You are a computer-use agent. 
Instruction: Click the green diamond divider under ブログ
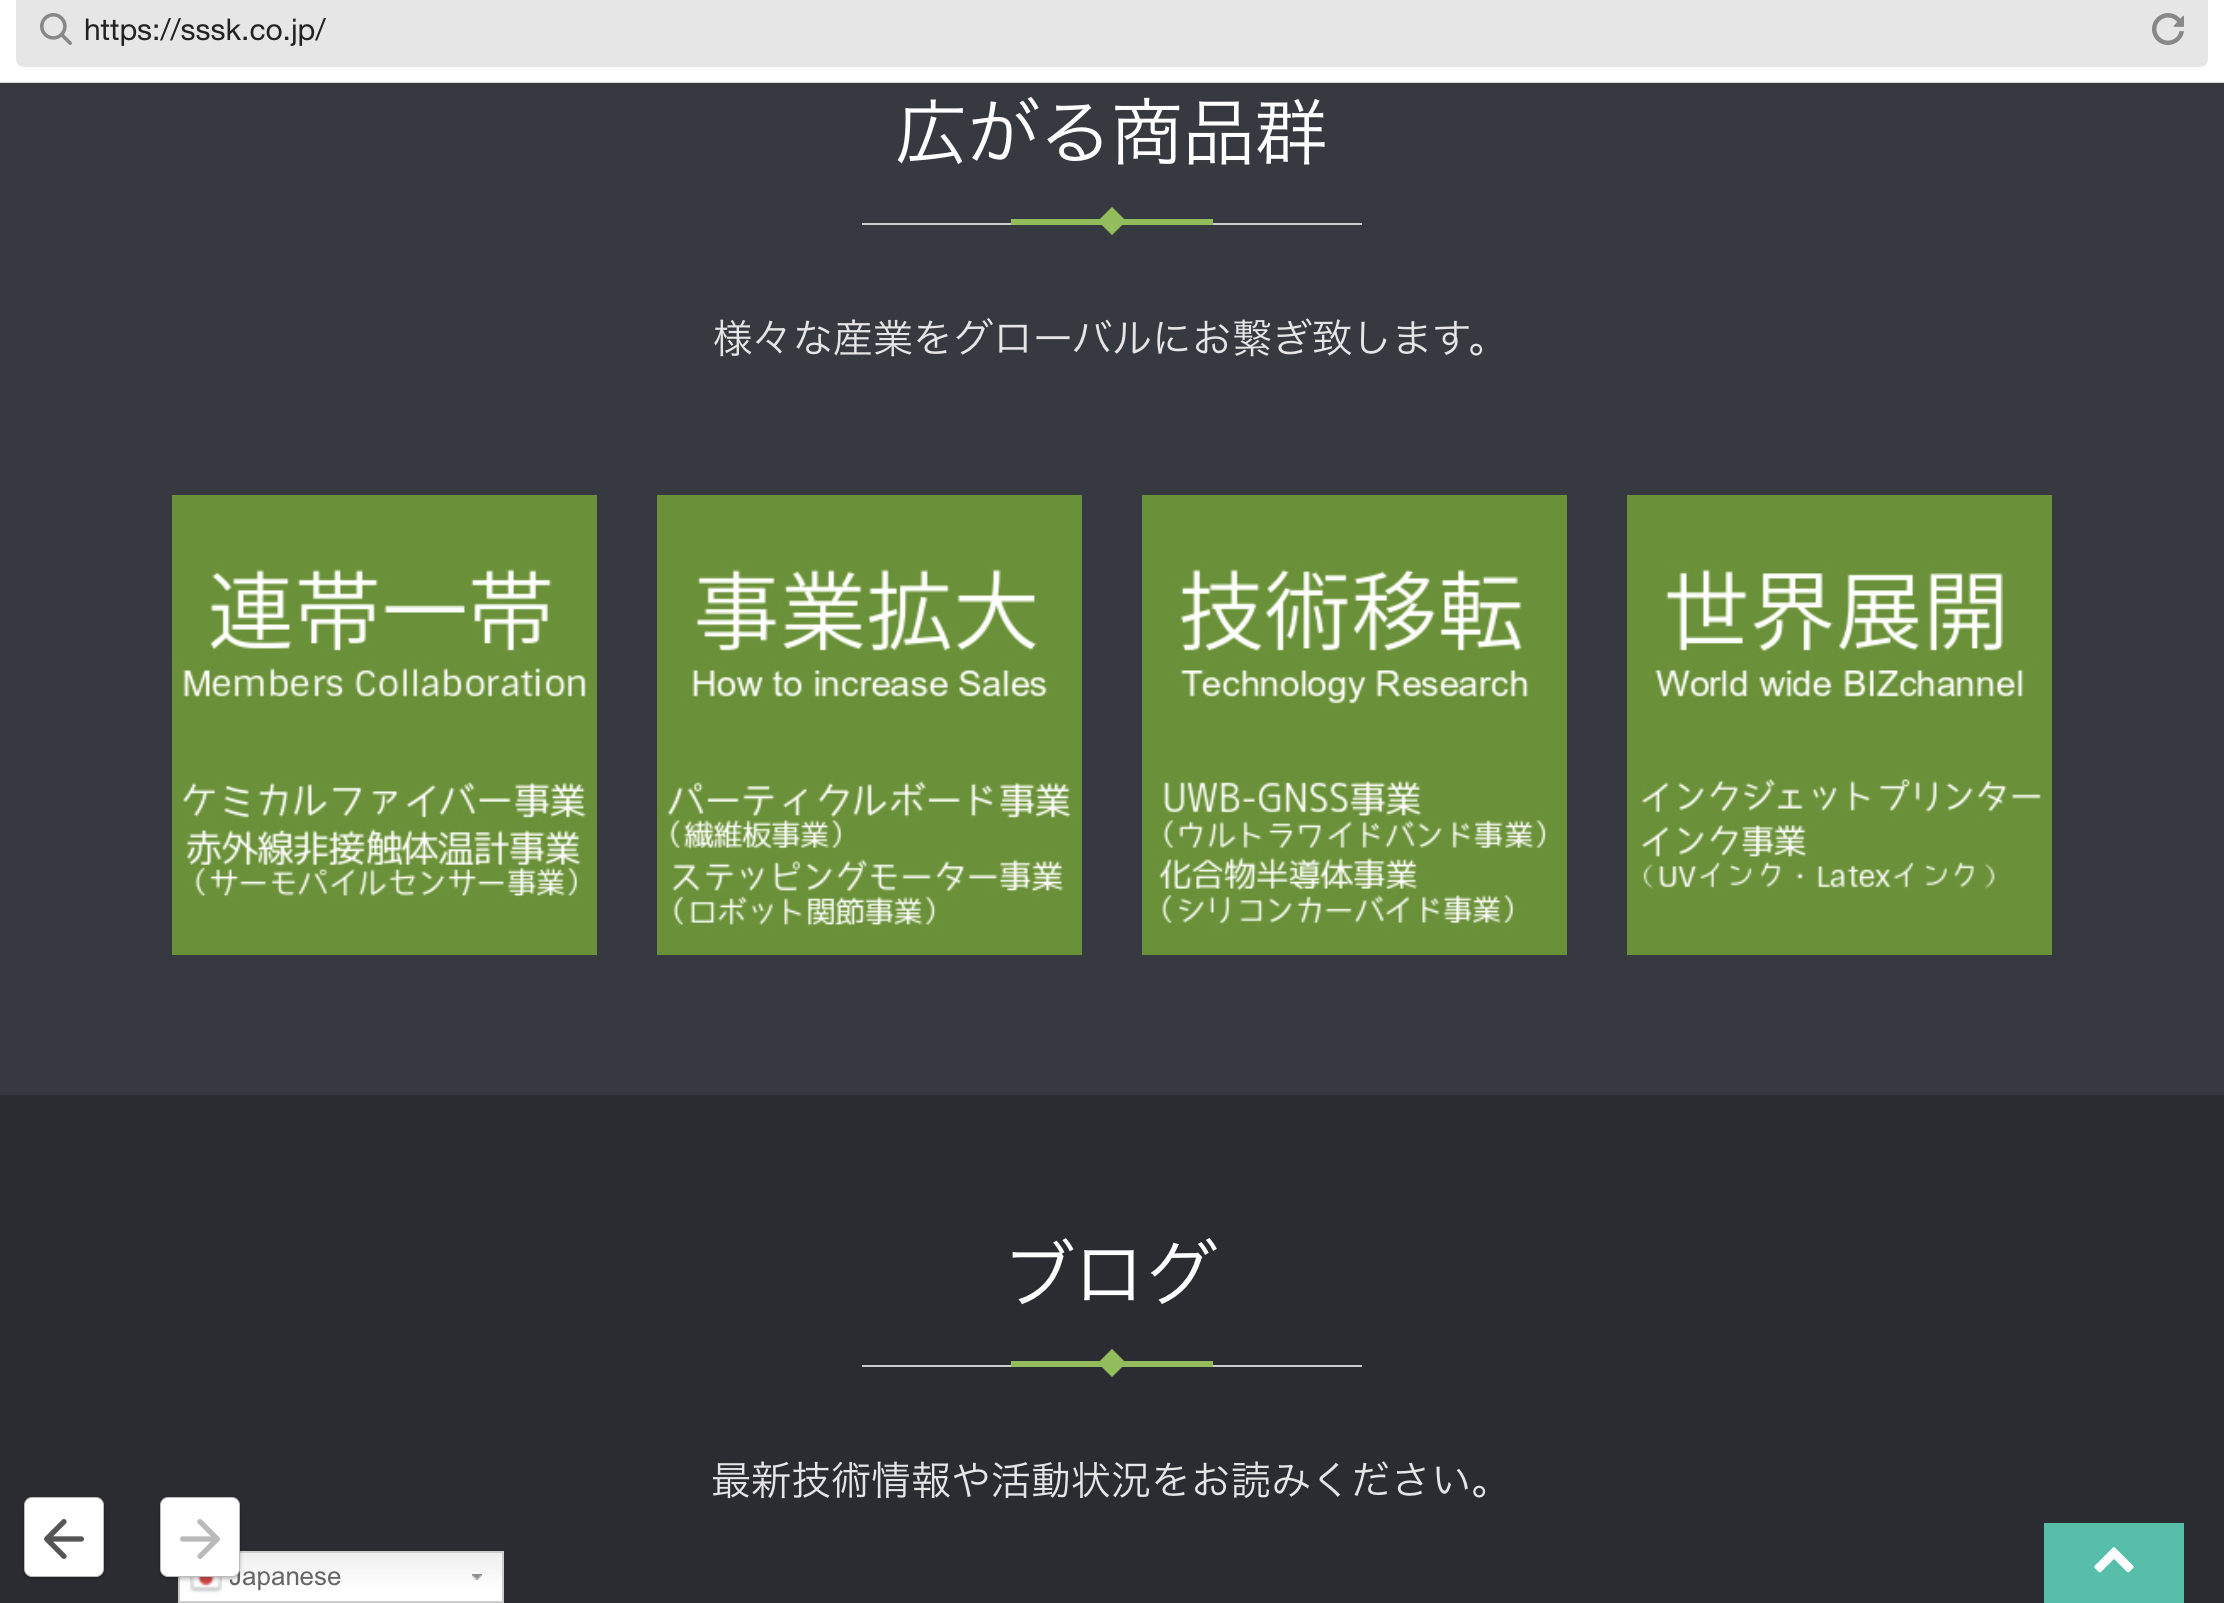coord(1111,1363)
